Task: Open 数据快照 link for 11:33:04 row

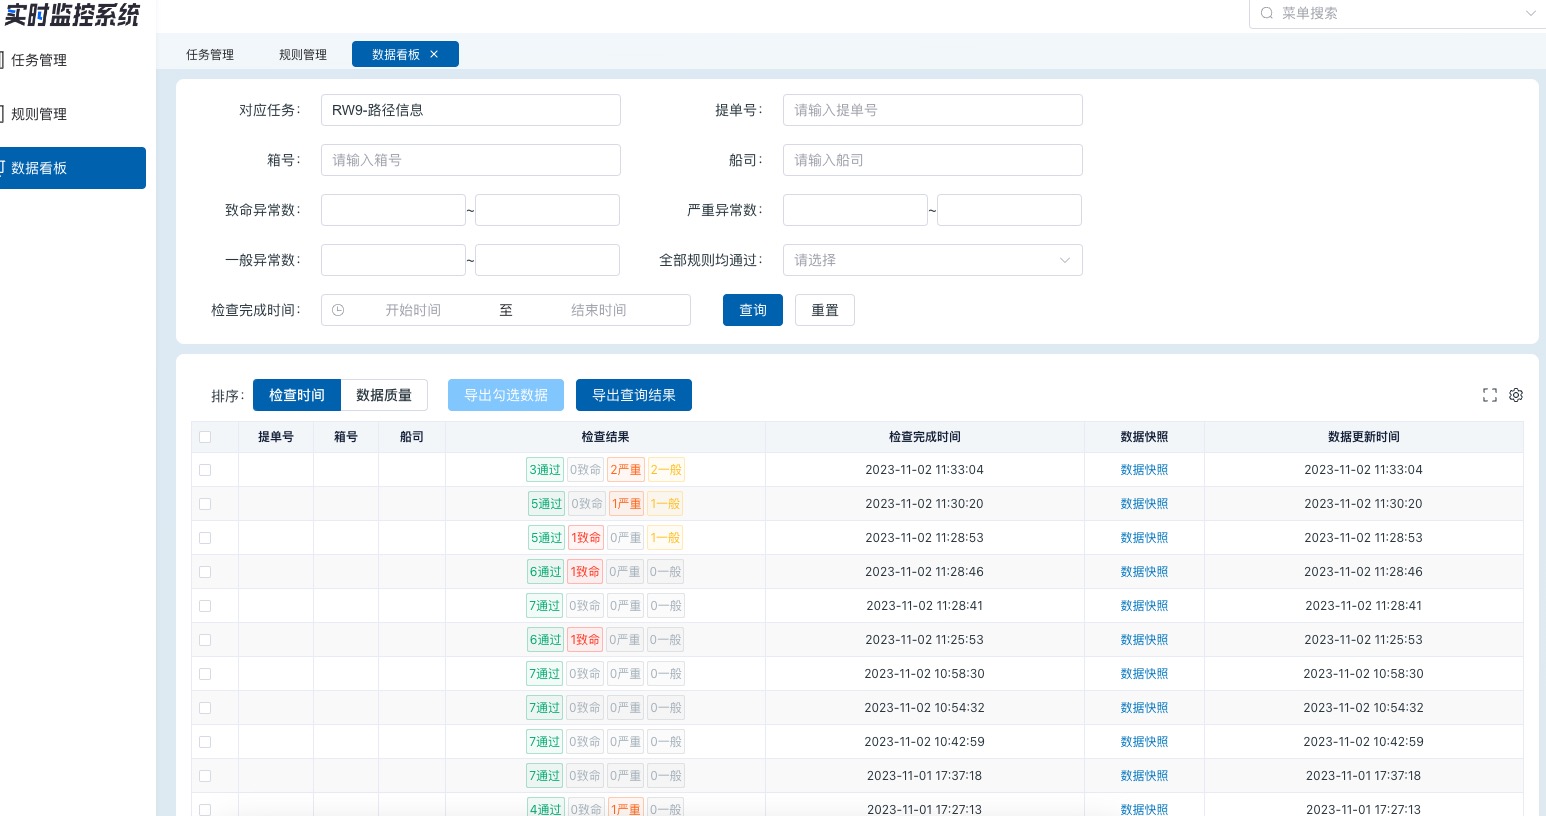Action: [x=1144, y=470]
